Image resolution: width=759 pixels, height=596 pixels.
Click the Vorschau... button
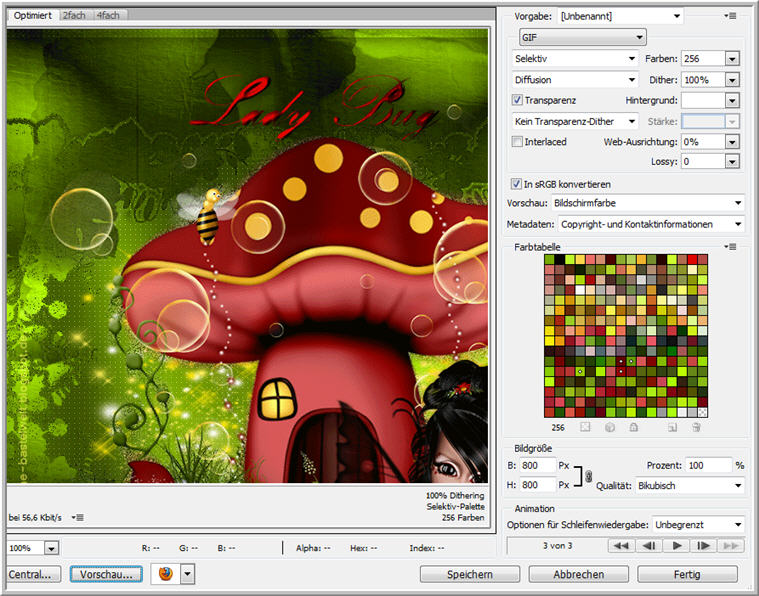coord(106,574)
